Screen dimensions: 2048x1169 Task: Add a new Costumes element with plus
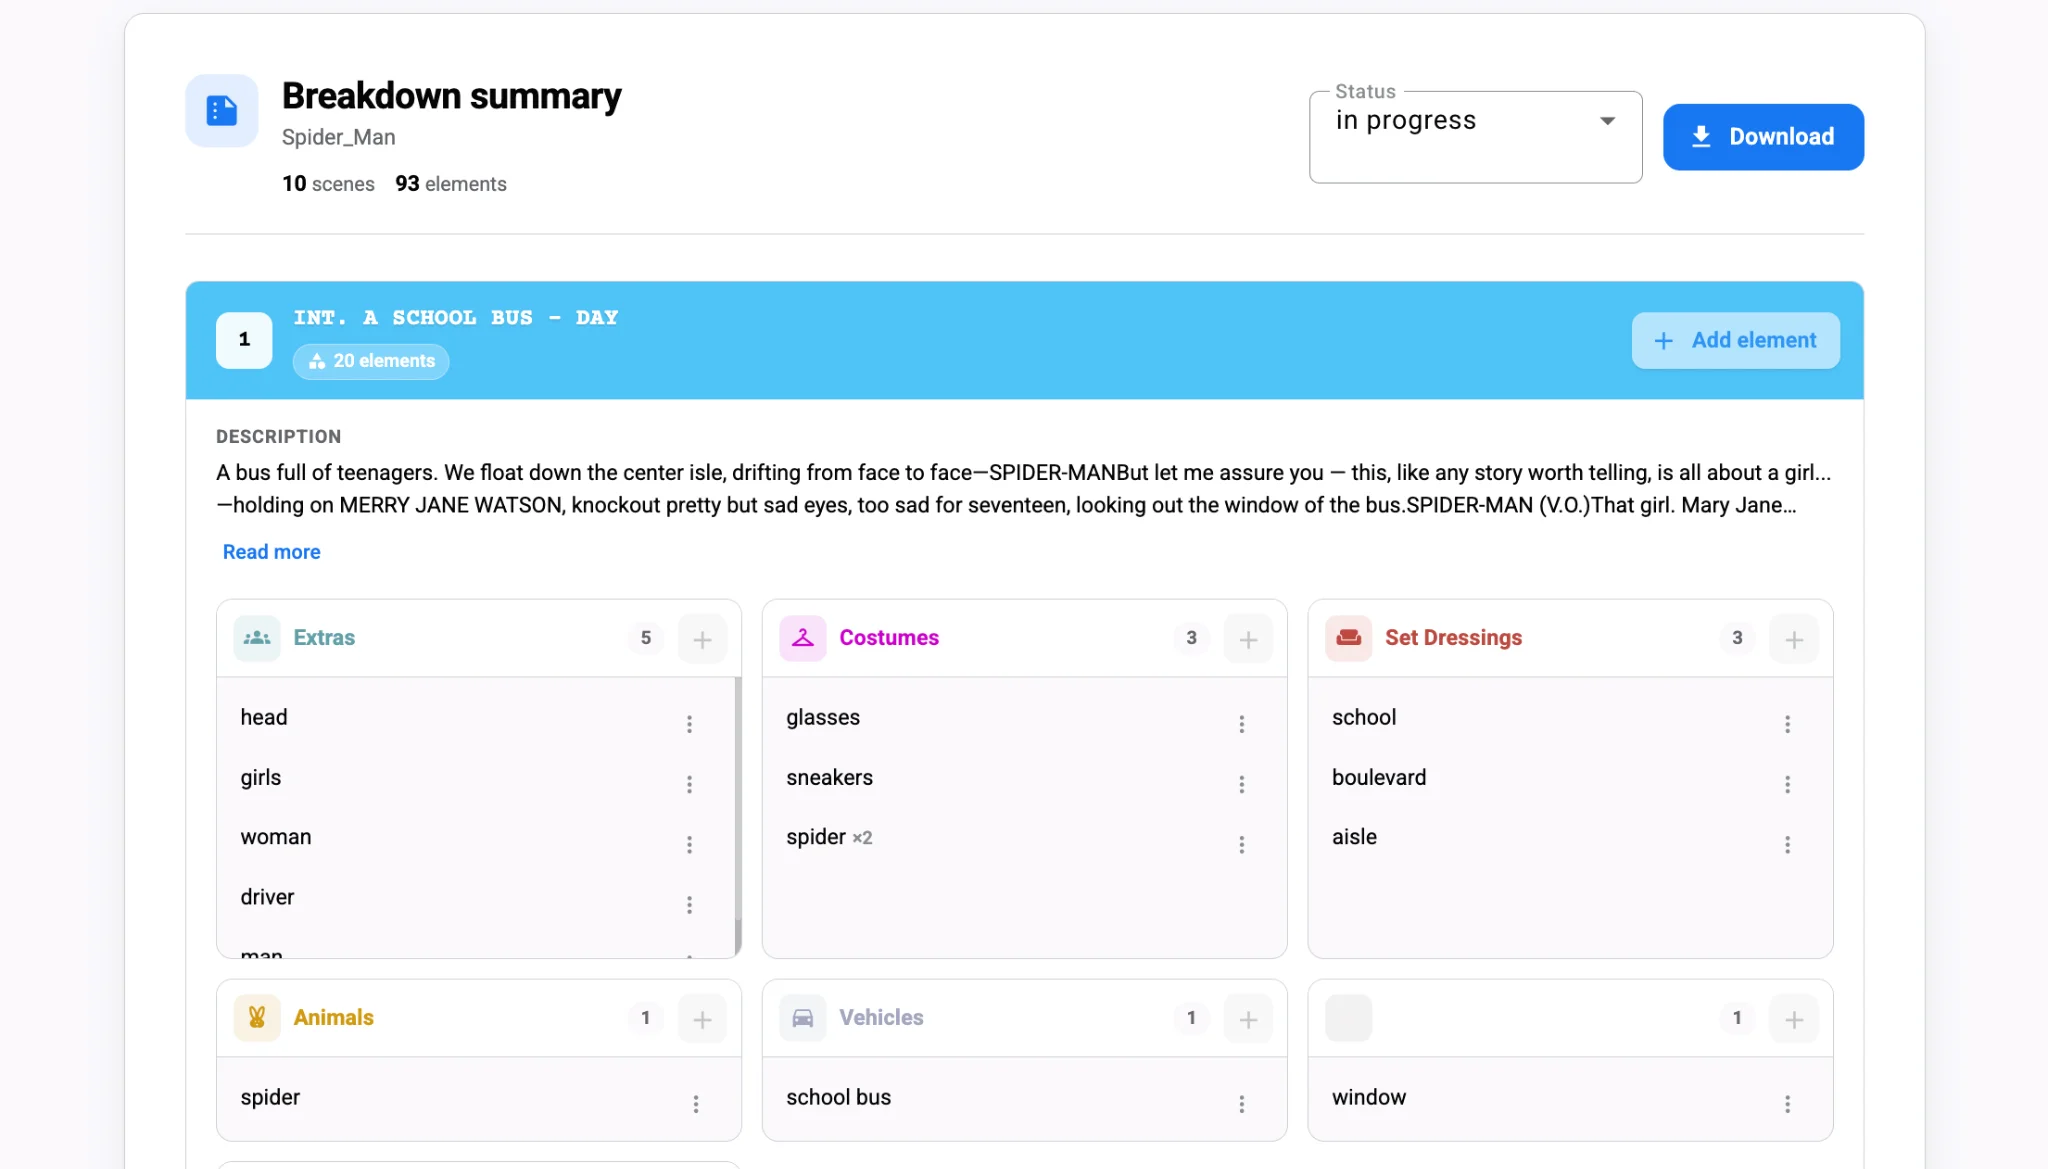point(1248,639)
